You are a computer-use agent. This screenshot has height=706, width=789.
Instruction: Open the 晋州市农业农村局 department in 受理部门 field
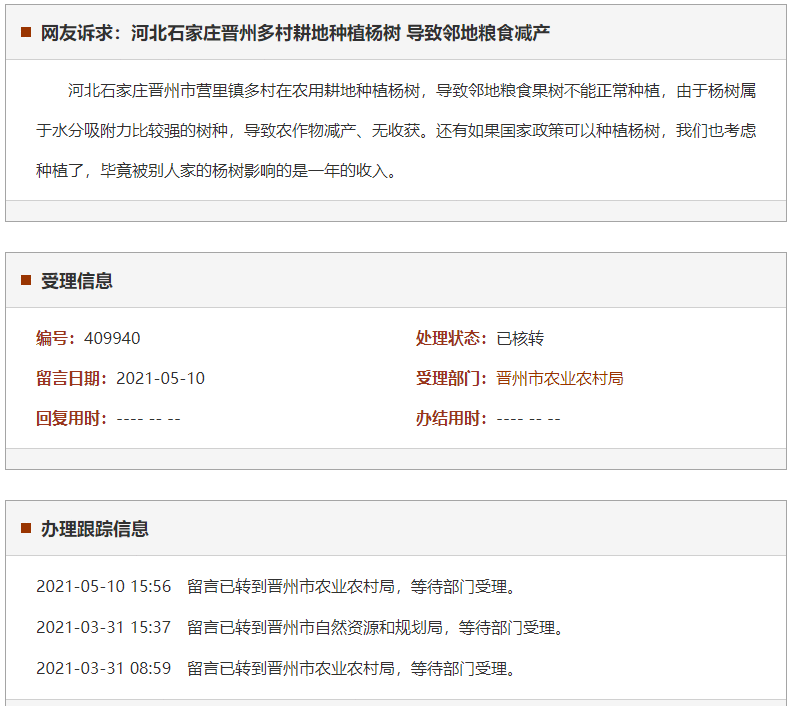click(x=559, y=378)
